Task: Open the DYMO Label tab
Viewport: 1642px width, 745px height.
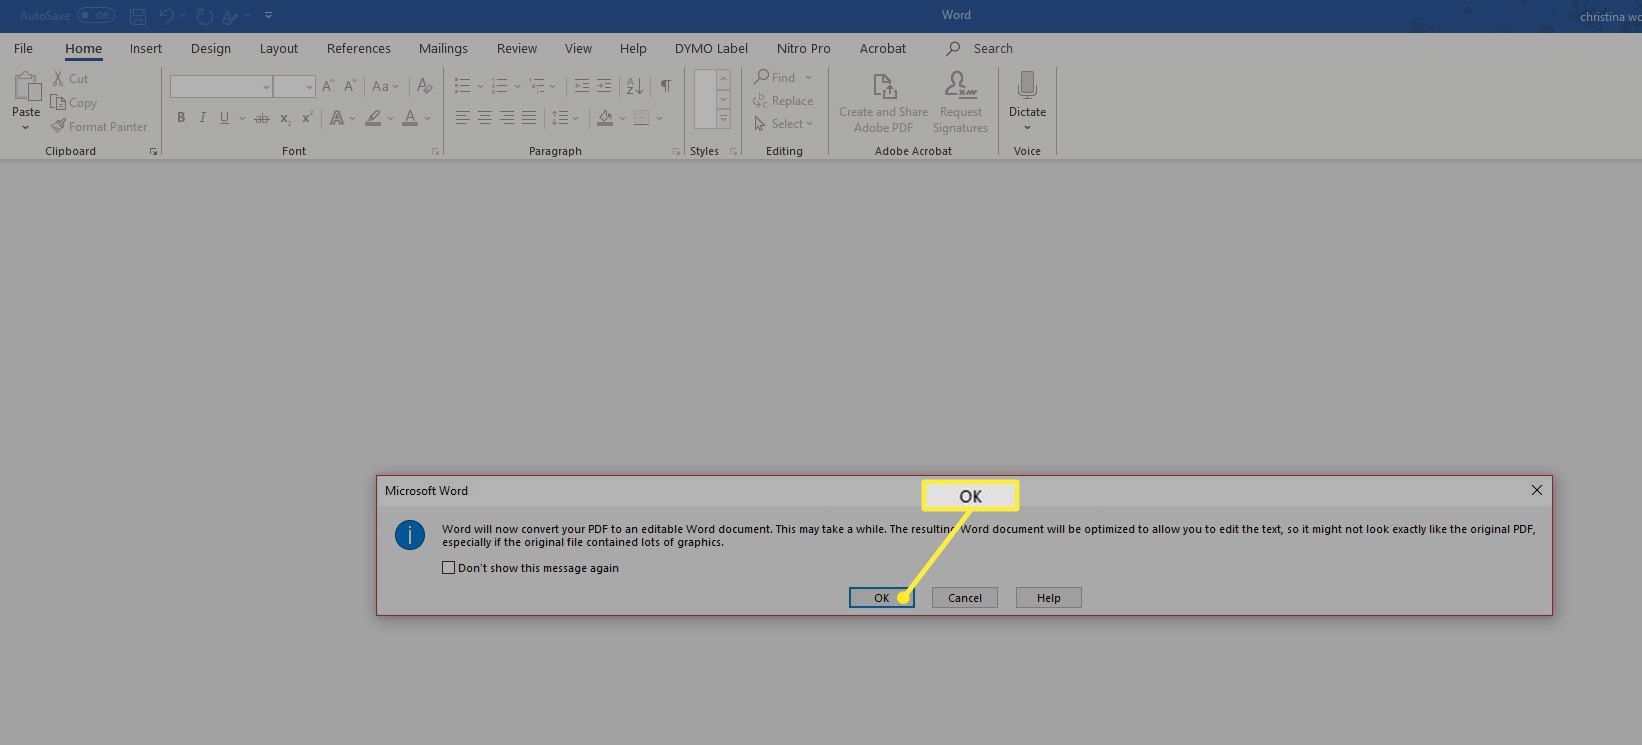Action: pos(711,48)
